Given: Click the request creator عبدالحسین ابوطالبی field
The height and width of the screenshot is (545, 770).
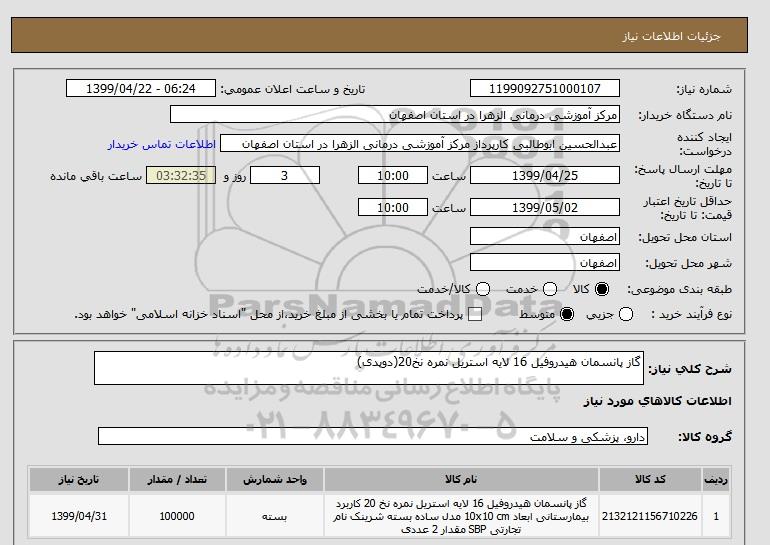Looking at the screenshot, I should pyautogui.click(x=420, y=144).
